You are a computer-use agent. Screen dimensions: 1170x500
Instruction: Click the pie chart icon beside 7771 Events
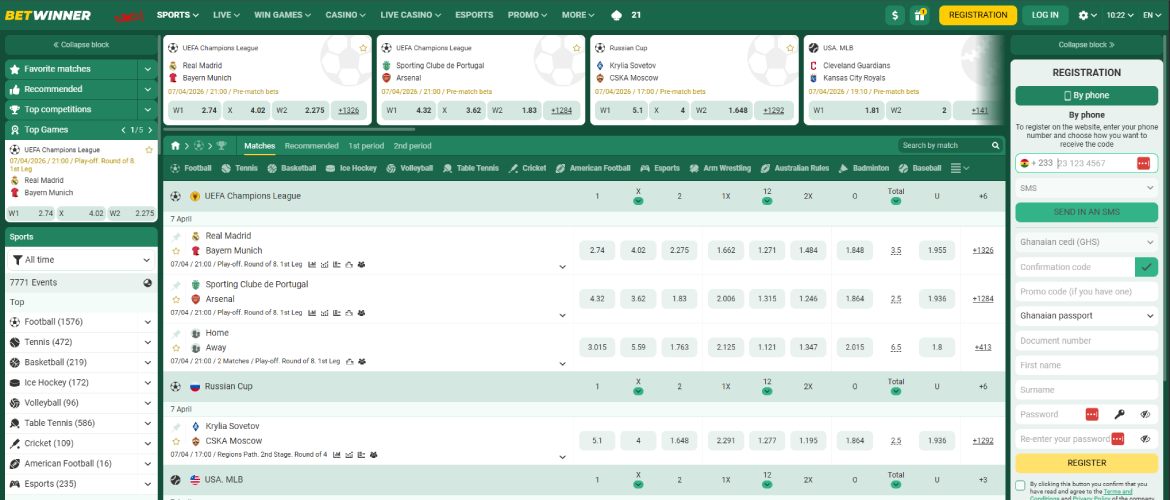tap(148, 283)
